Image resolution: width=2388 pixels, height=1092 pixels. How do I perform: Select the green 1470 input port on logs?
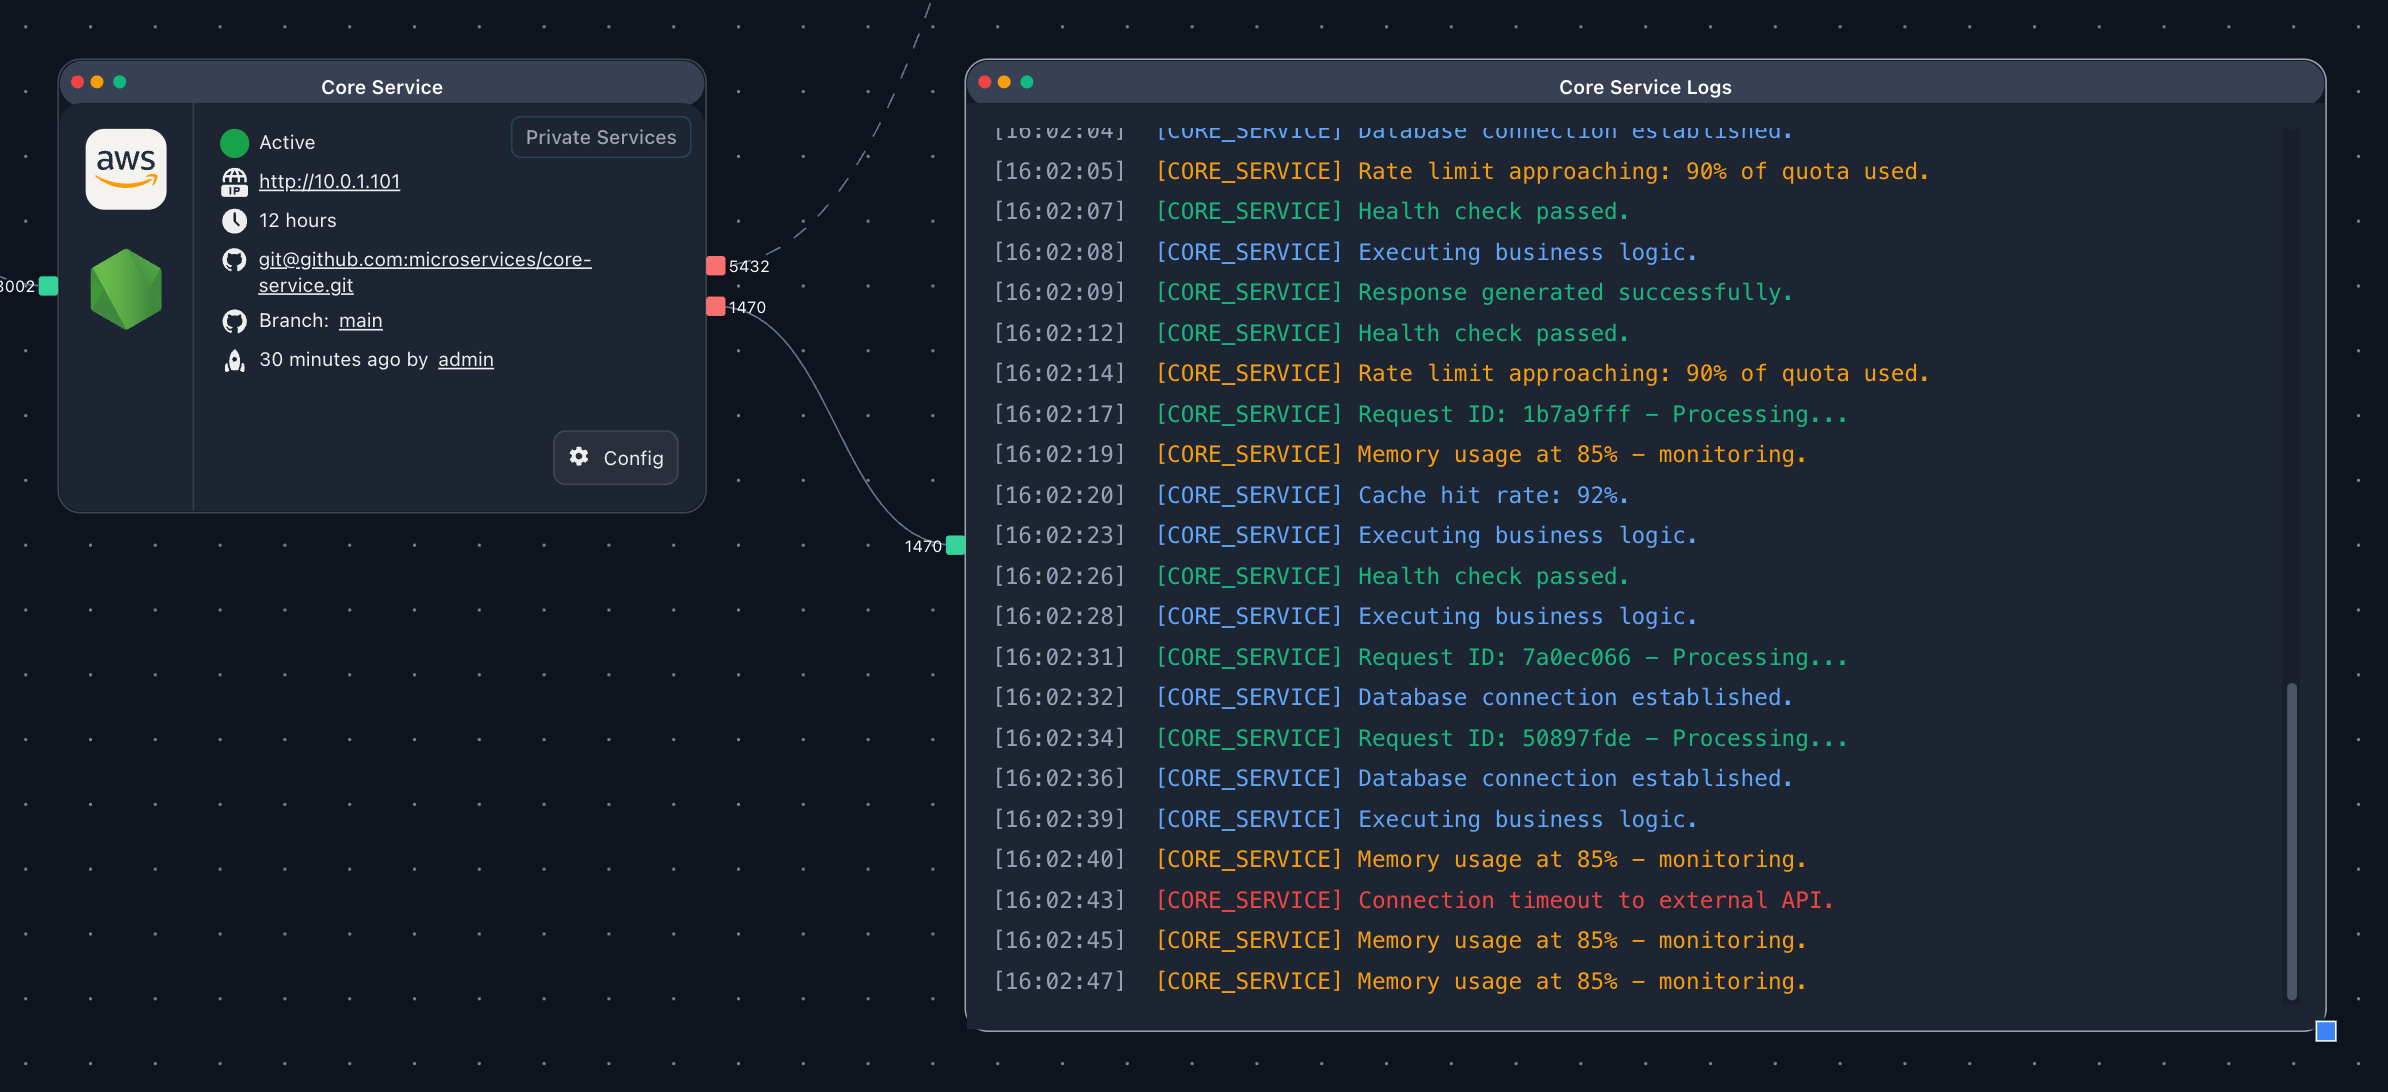(x=955, y=545)
